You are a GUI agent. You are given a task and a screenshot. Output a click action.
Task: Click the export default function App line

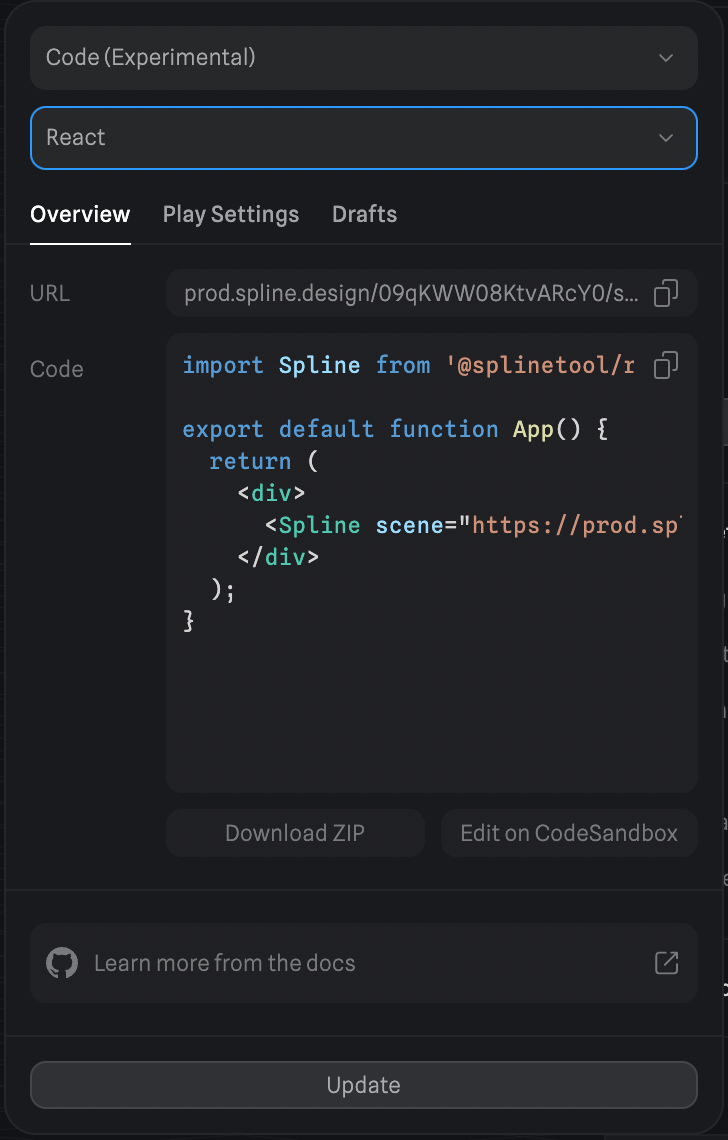coord(396,429)
